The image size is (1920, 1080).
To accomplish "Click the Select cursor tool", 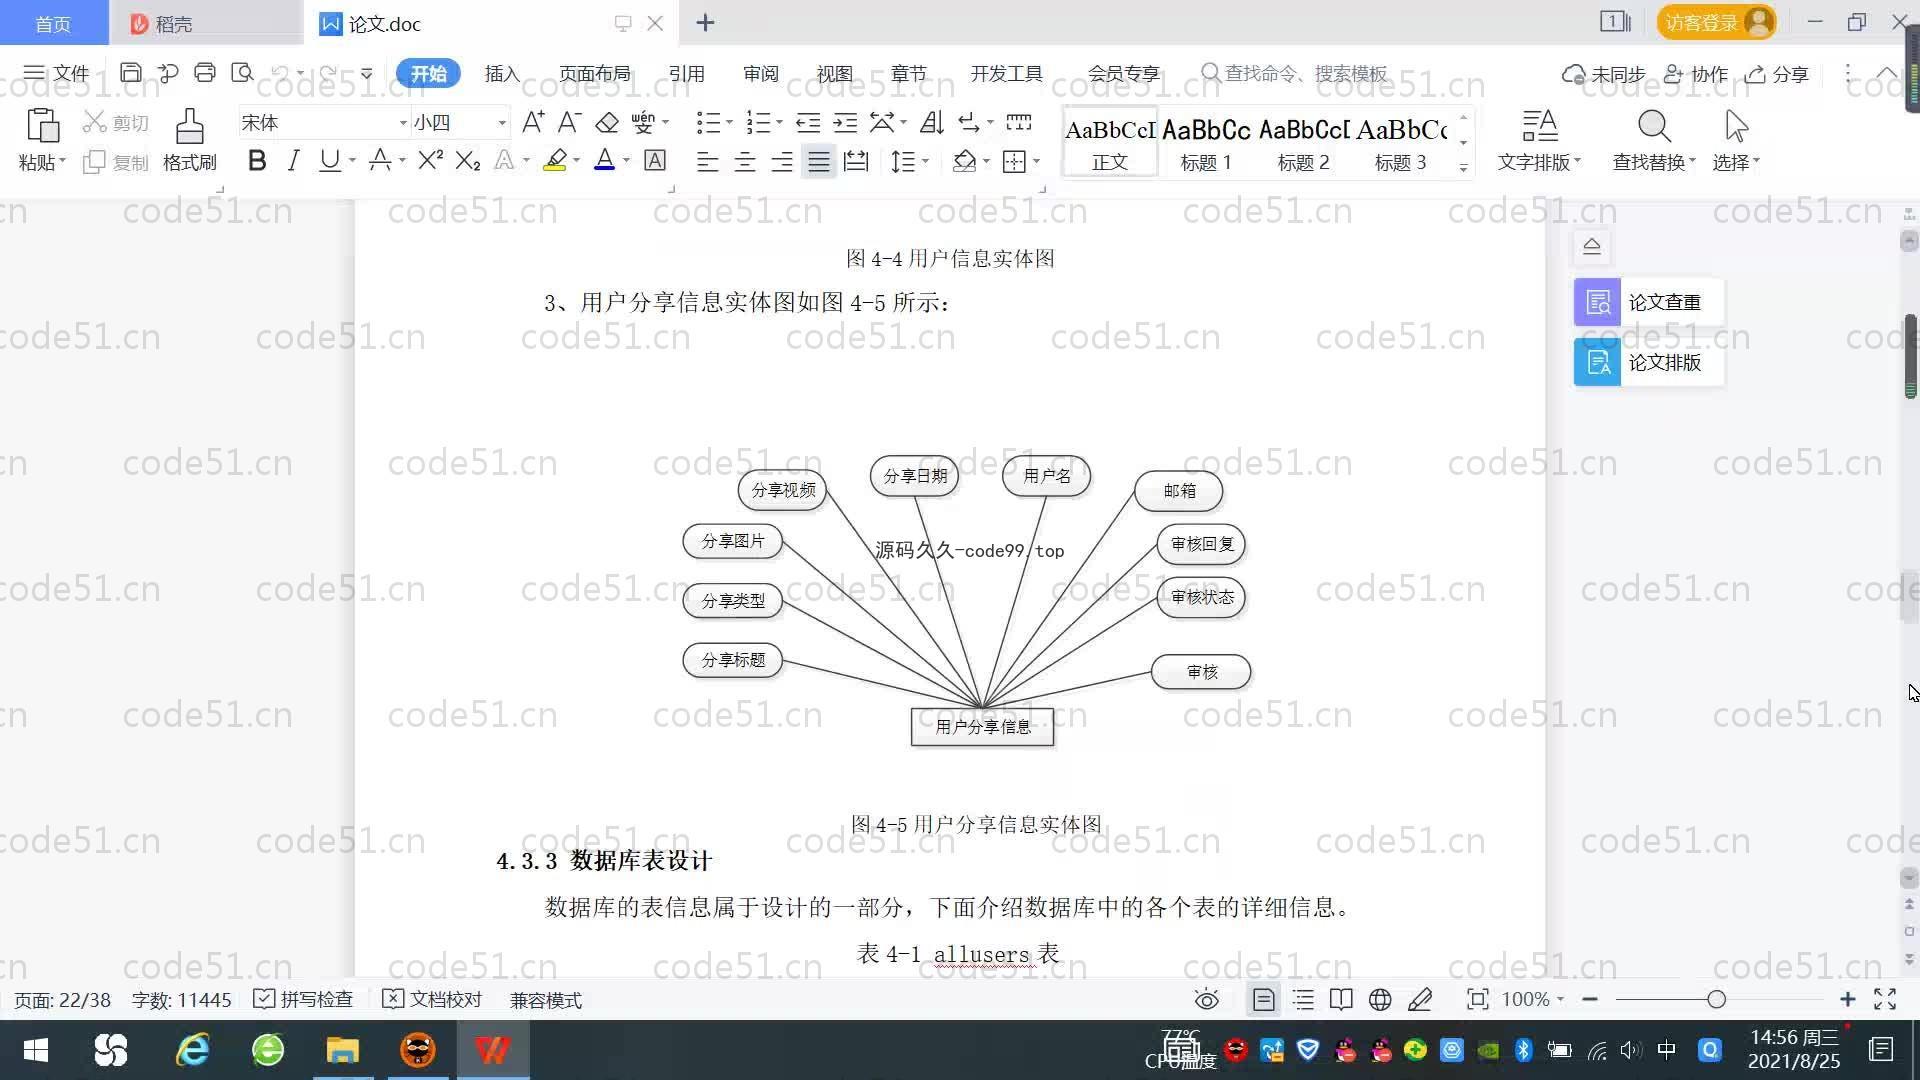I will coord(1736,127).
